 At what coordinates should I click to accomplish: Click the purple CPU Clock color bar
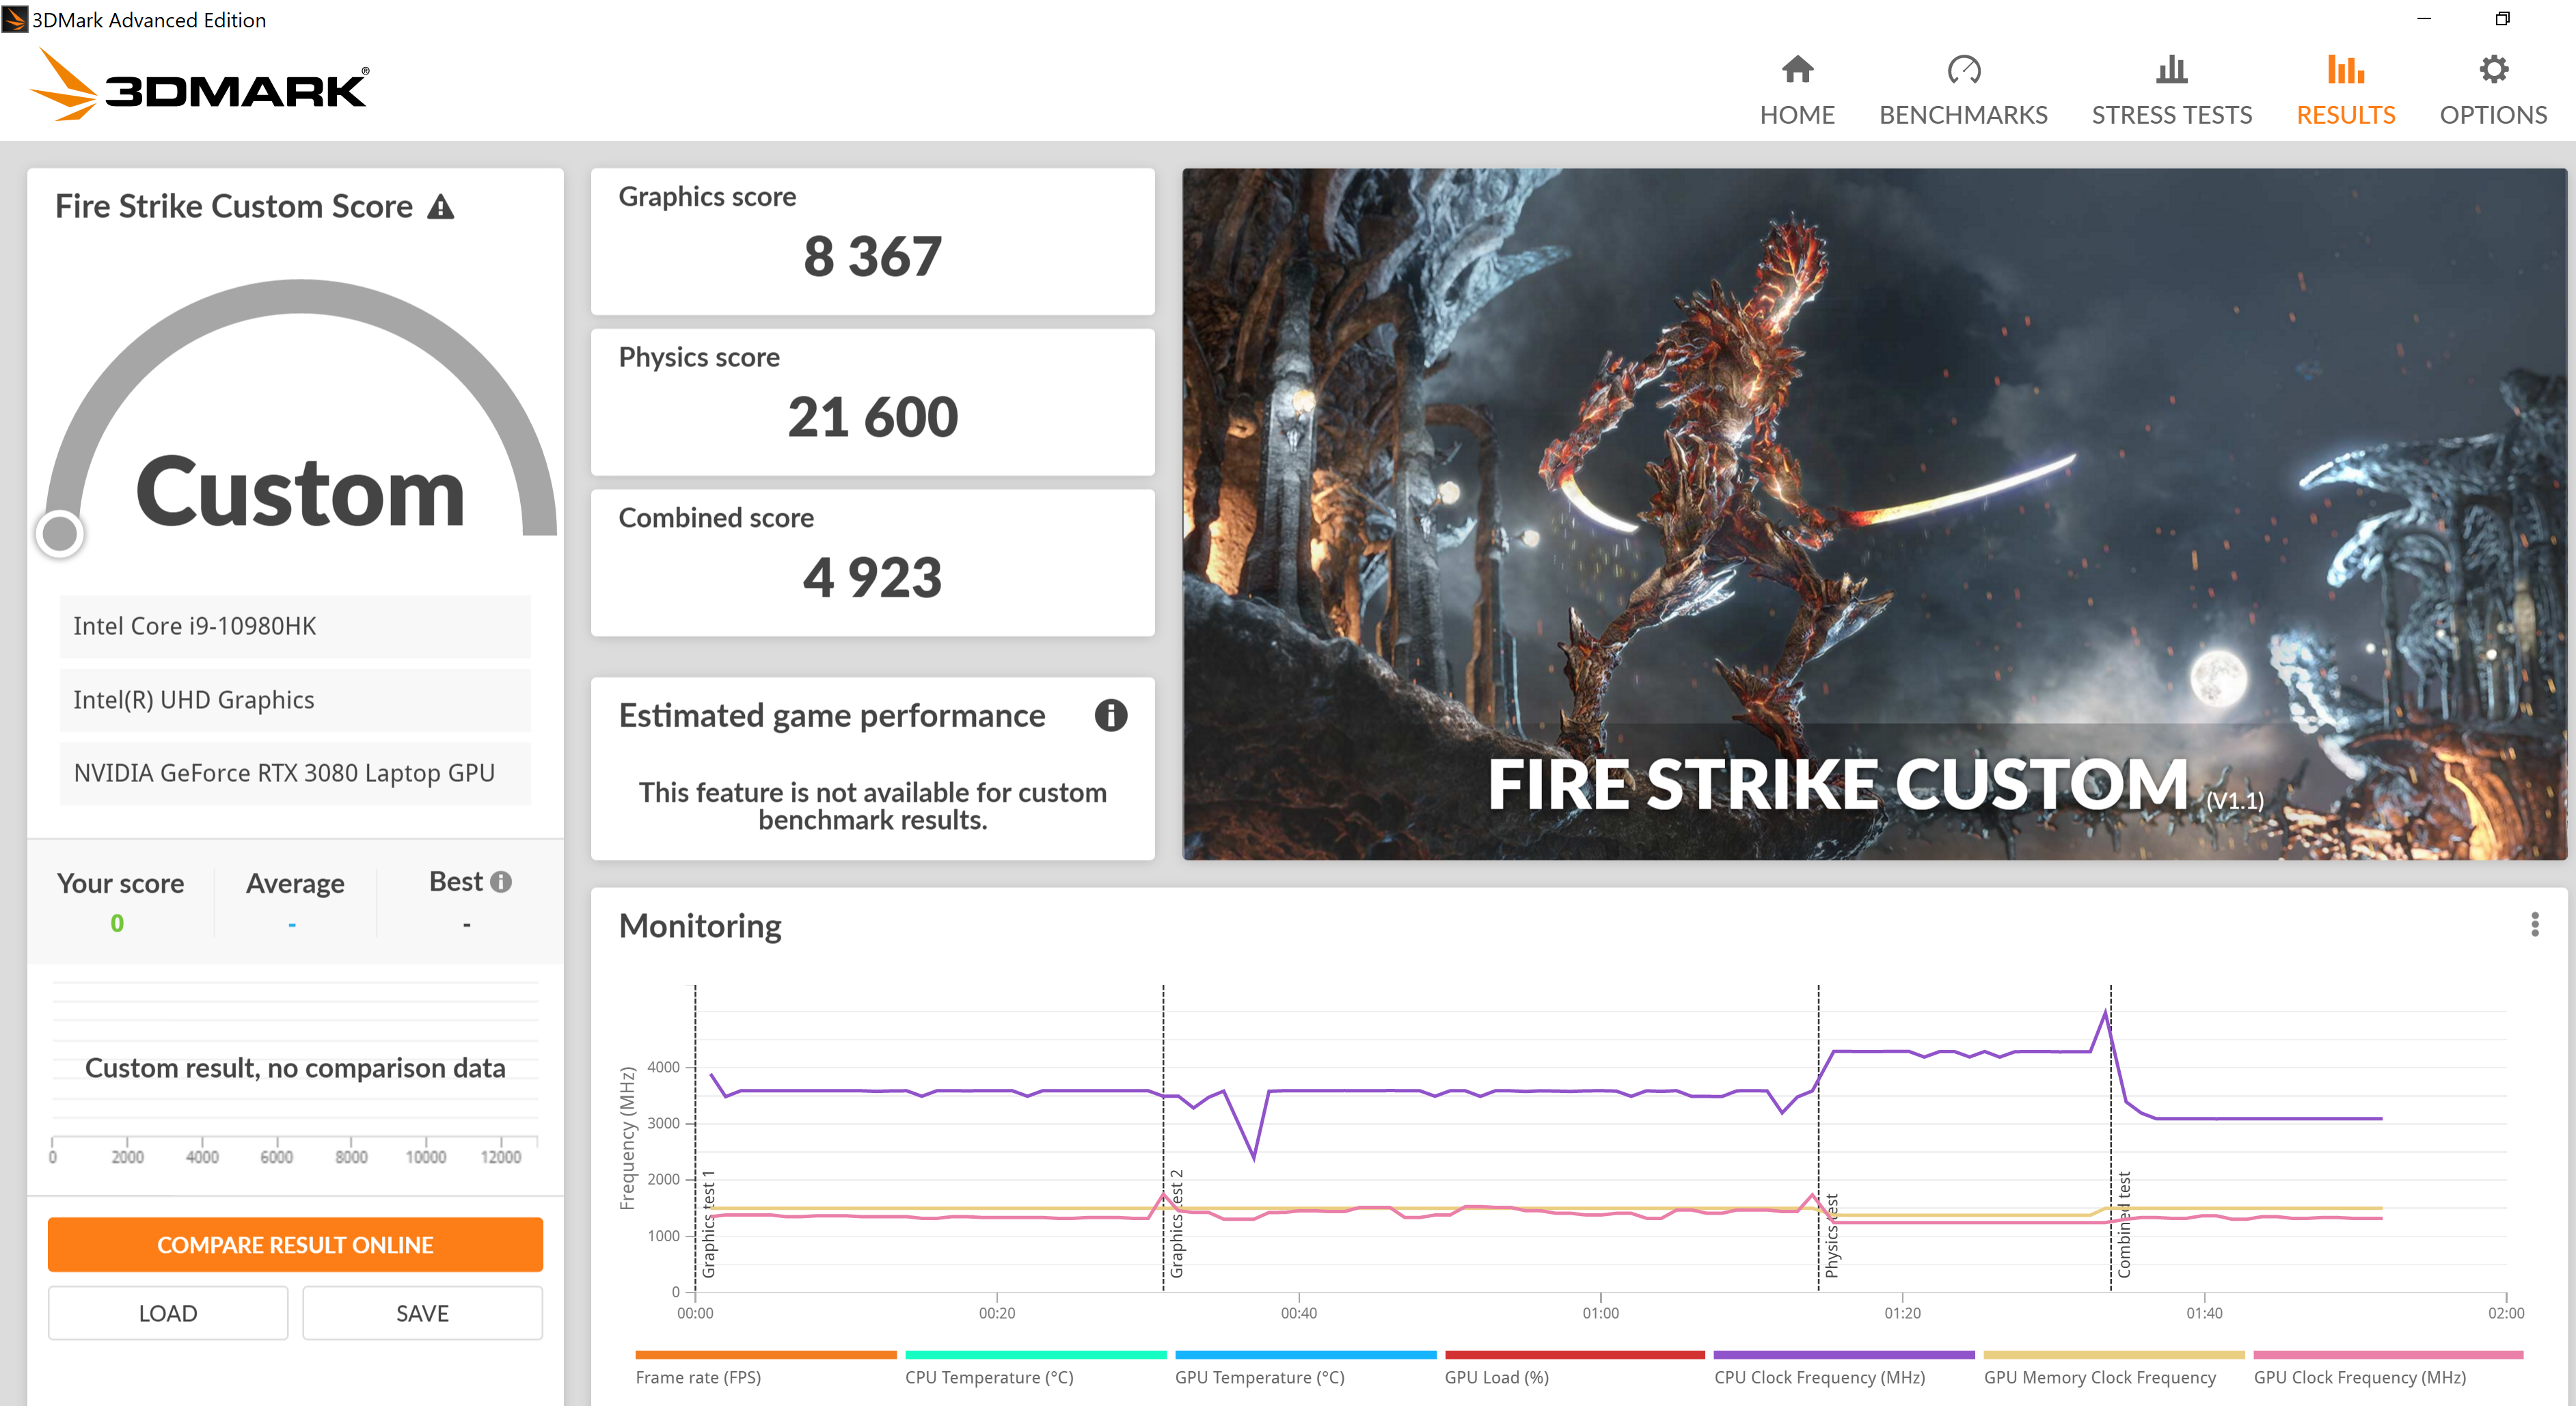pyautogui.click(x=1843, y=1354)
